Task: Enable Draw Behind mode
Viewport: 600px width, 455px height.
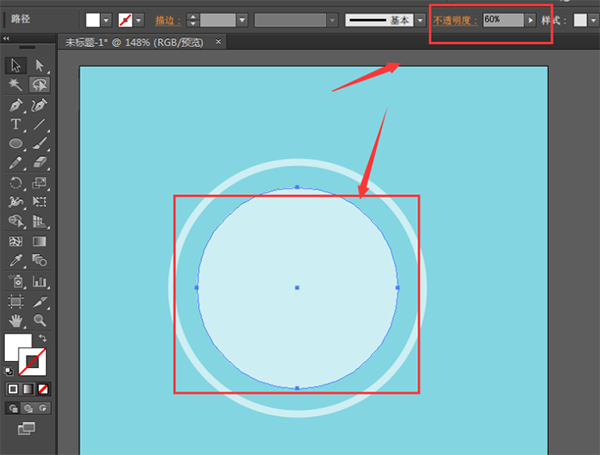Action: click(x=28, y=408)
